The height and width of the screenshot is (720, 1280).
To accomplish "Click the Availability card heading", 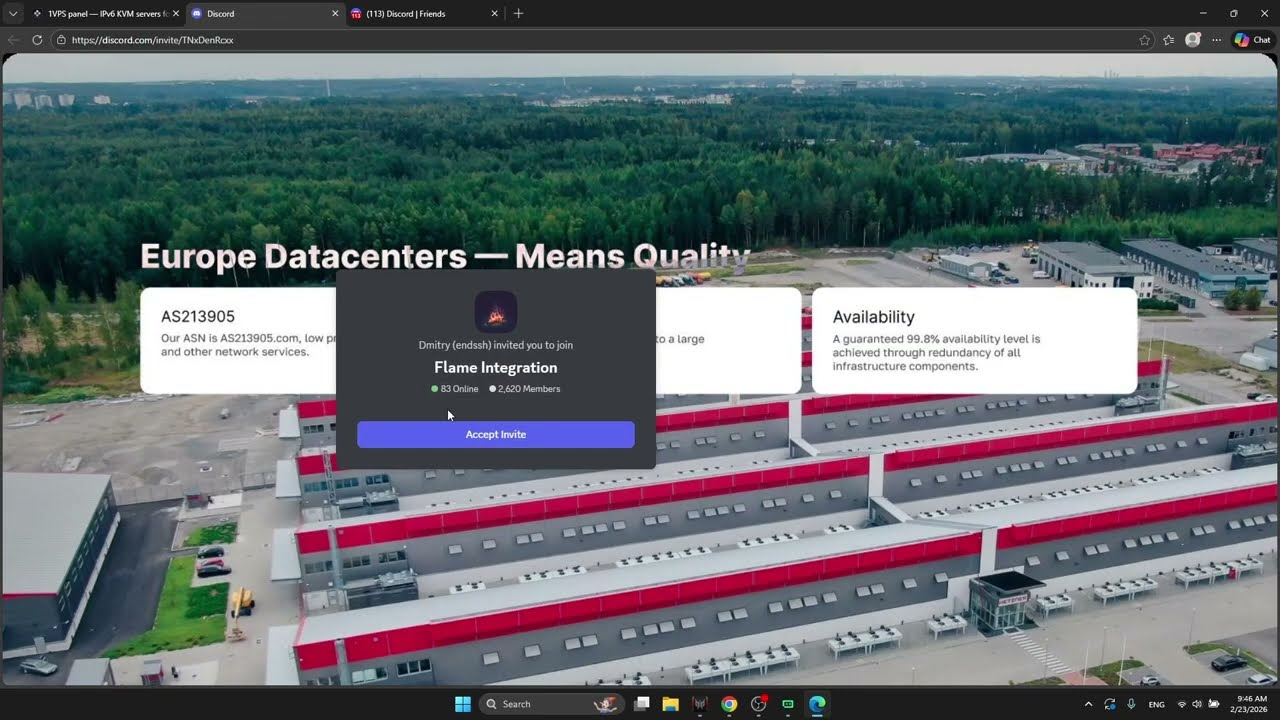I will coord(873,316).
